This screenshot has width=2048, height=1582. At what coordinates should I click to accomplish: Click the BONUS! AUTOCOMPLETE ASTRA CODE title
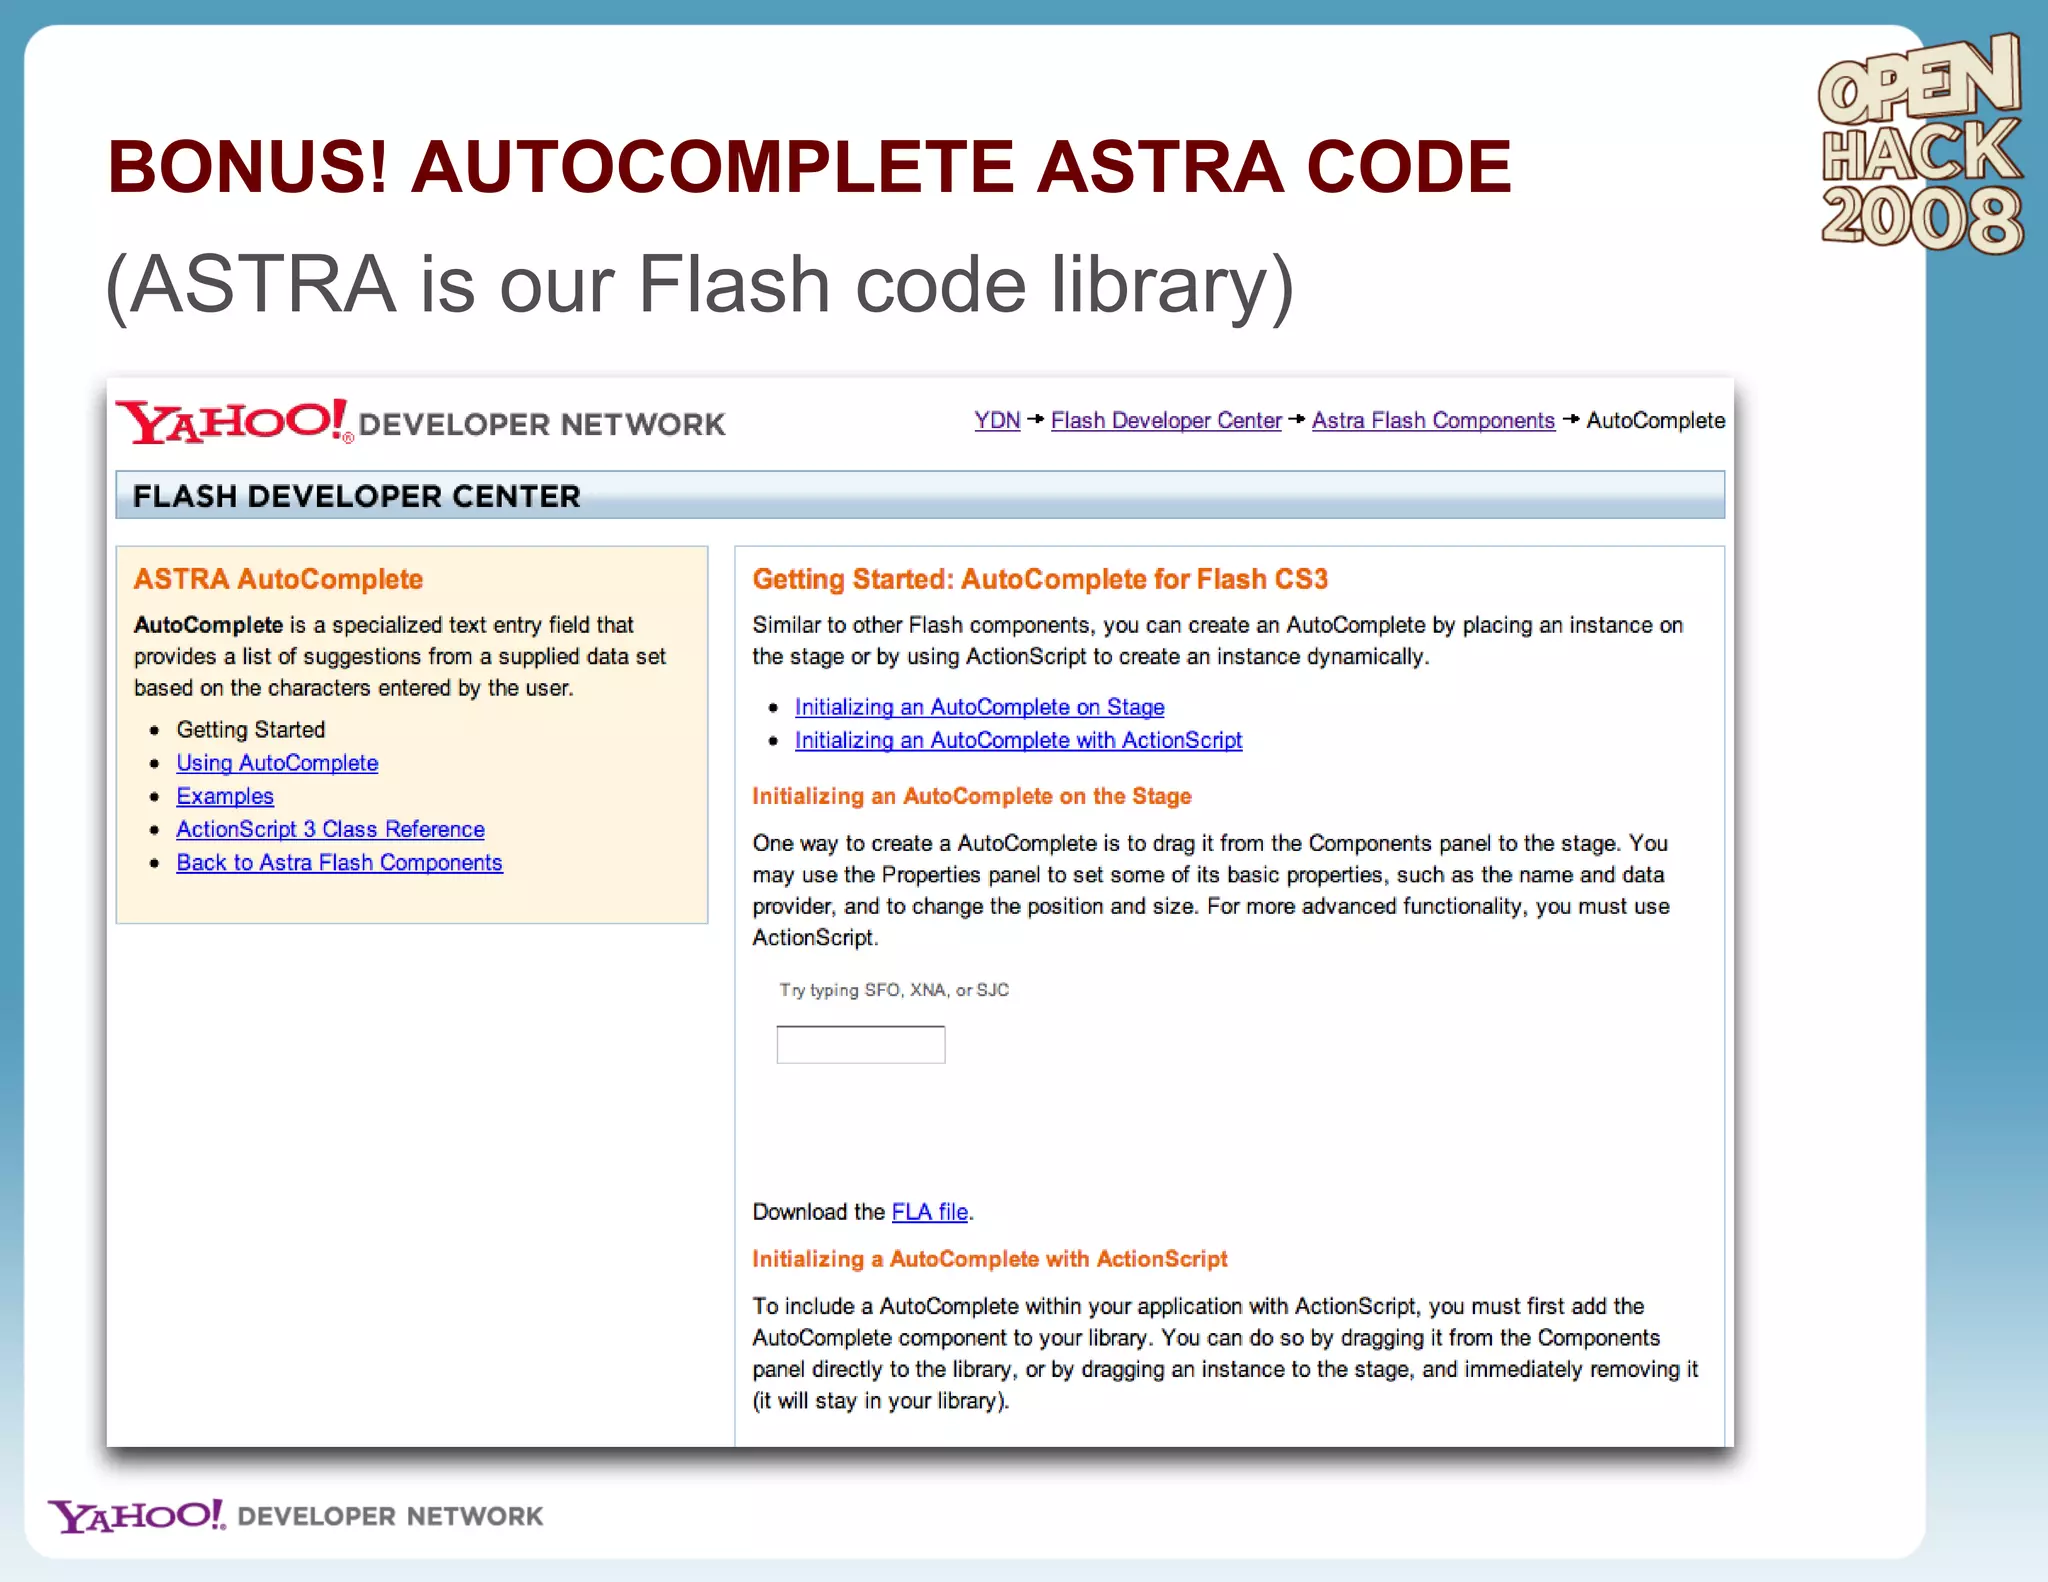(809, 166)
